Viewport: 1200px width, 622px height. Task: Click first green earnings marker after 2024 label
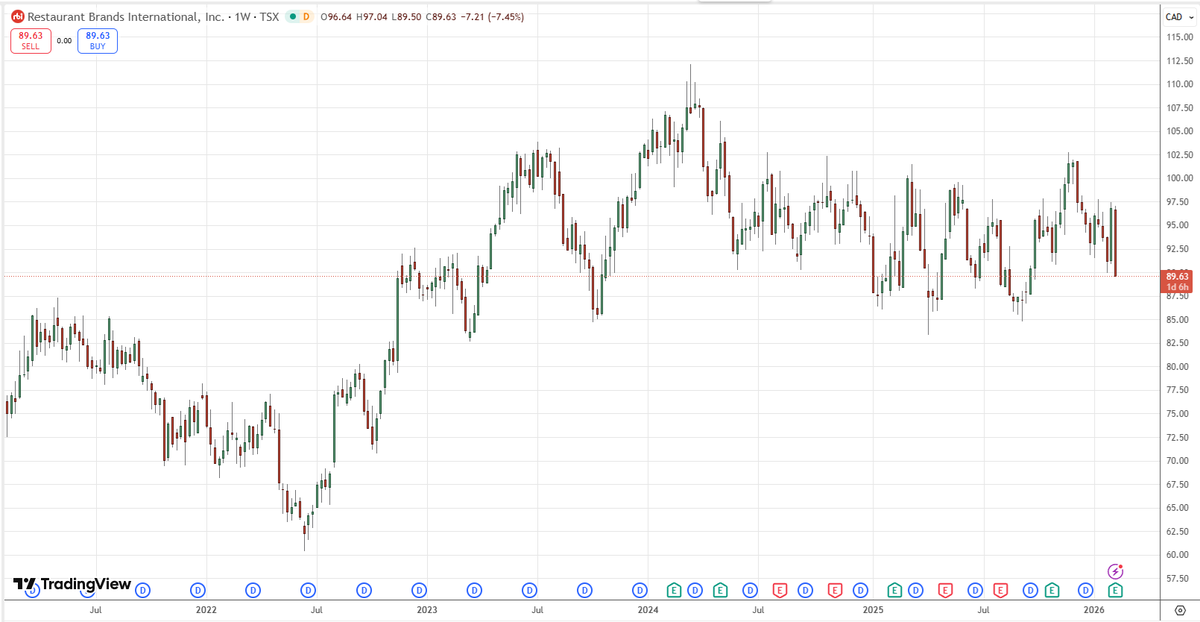pyautogui.click(x=674, y=591)
